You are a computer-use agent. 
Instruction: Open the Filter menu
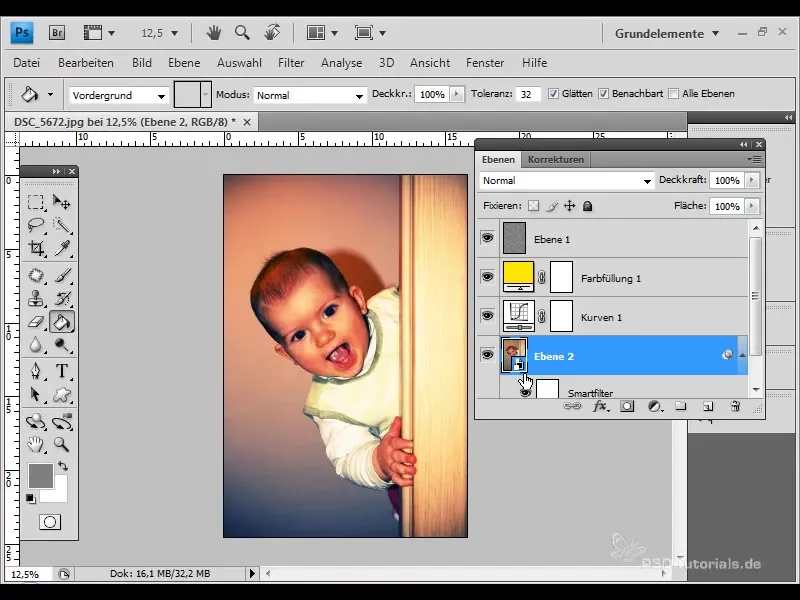[291, 63]
